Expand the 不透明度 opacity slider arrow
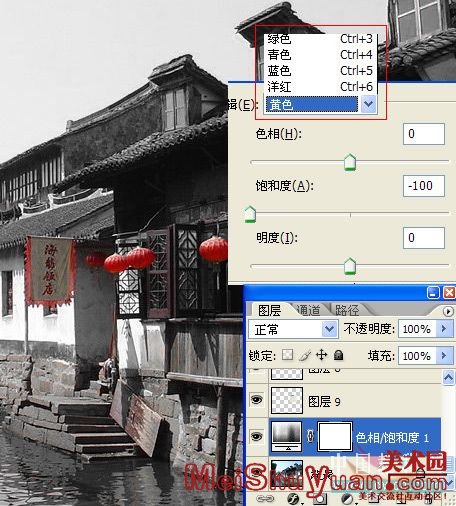The height and width of the screenshot is (506, 456). pos(444,329)
